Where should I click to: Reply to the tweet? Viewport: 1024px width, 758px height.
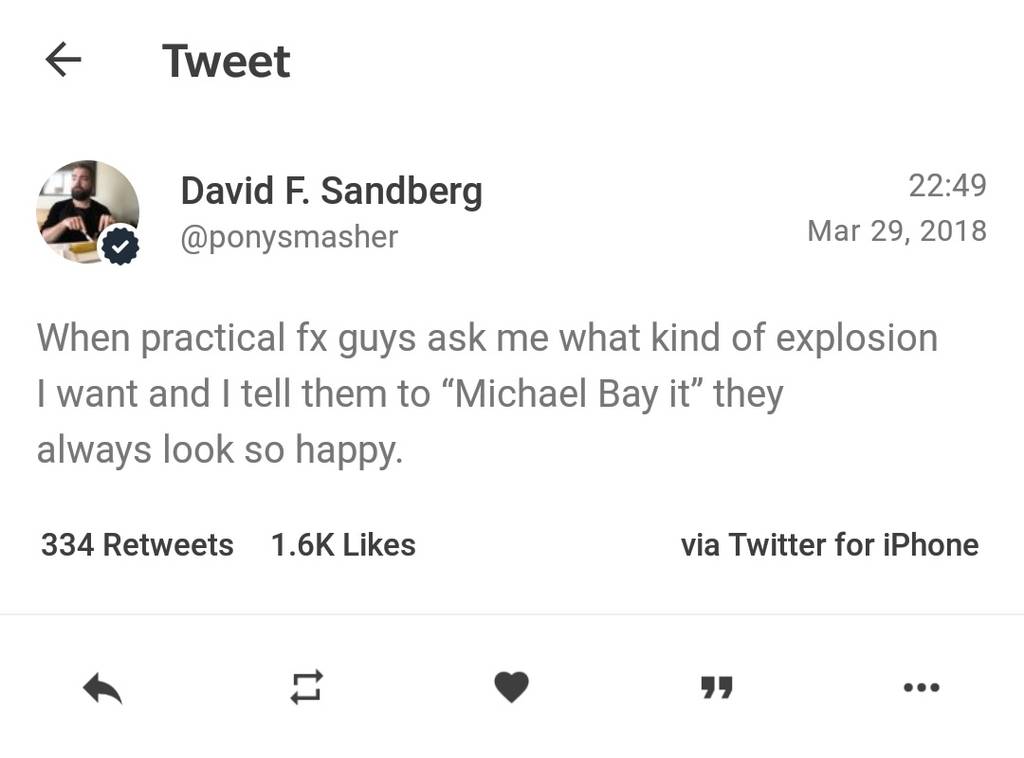click(102, 688)
